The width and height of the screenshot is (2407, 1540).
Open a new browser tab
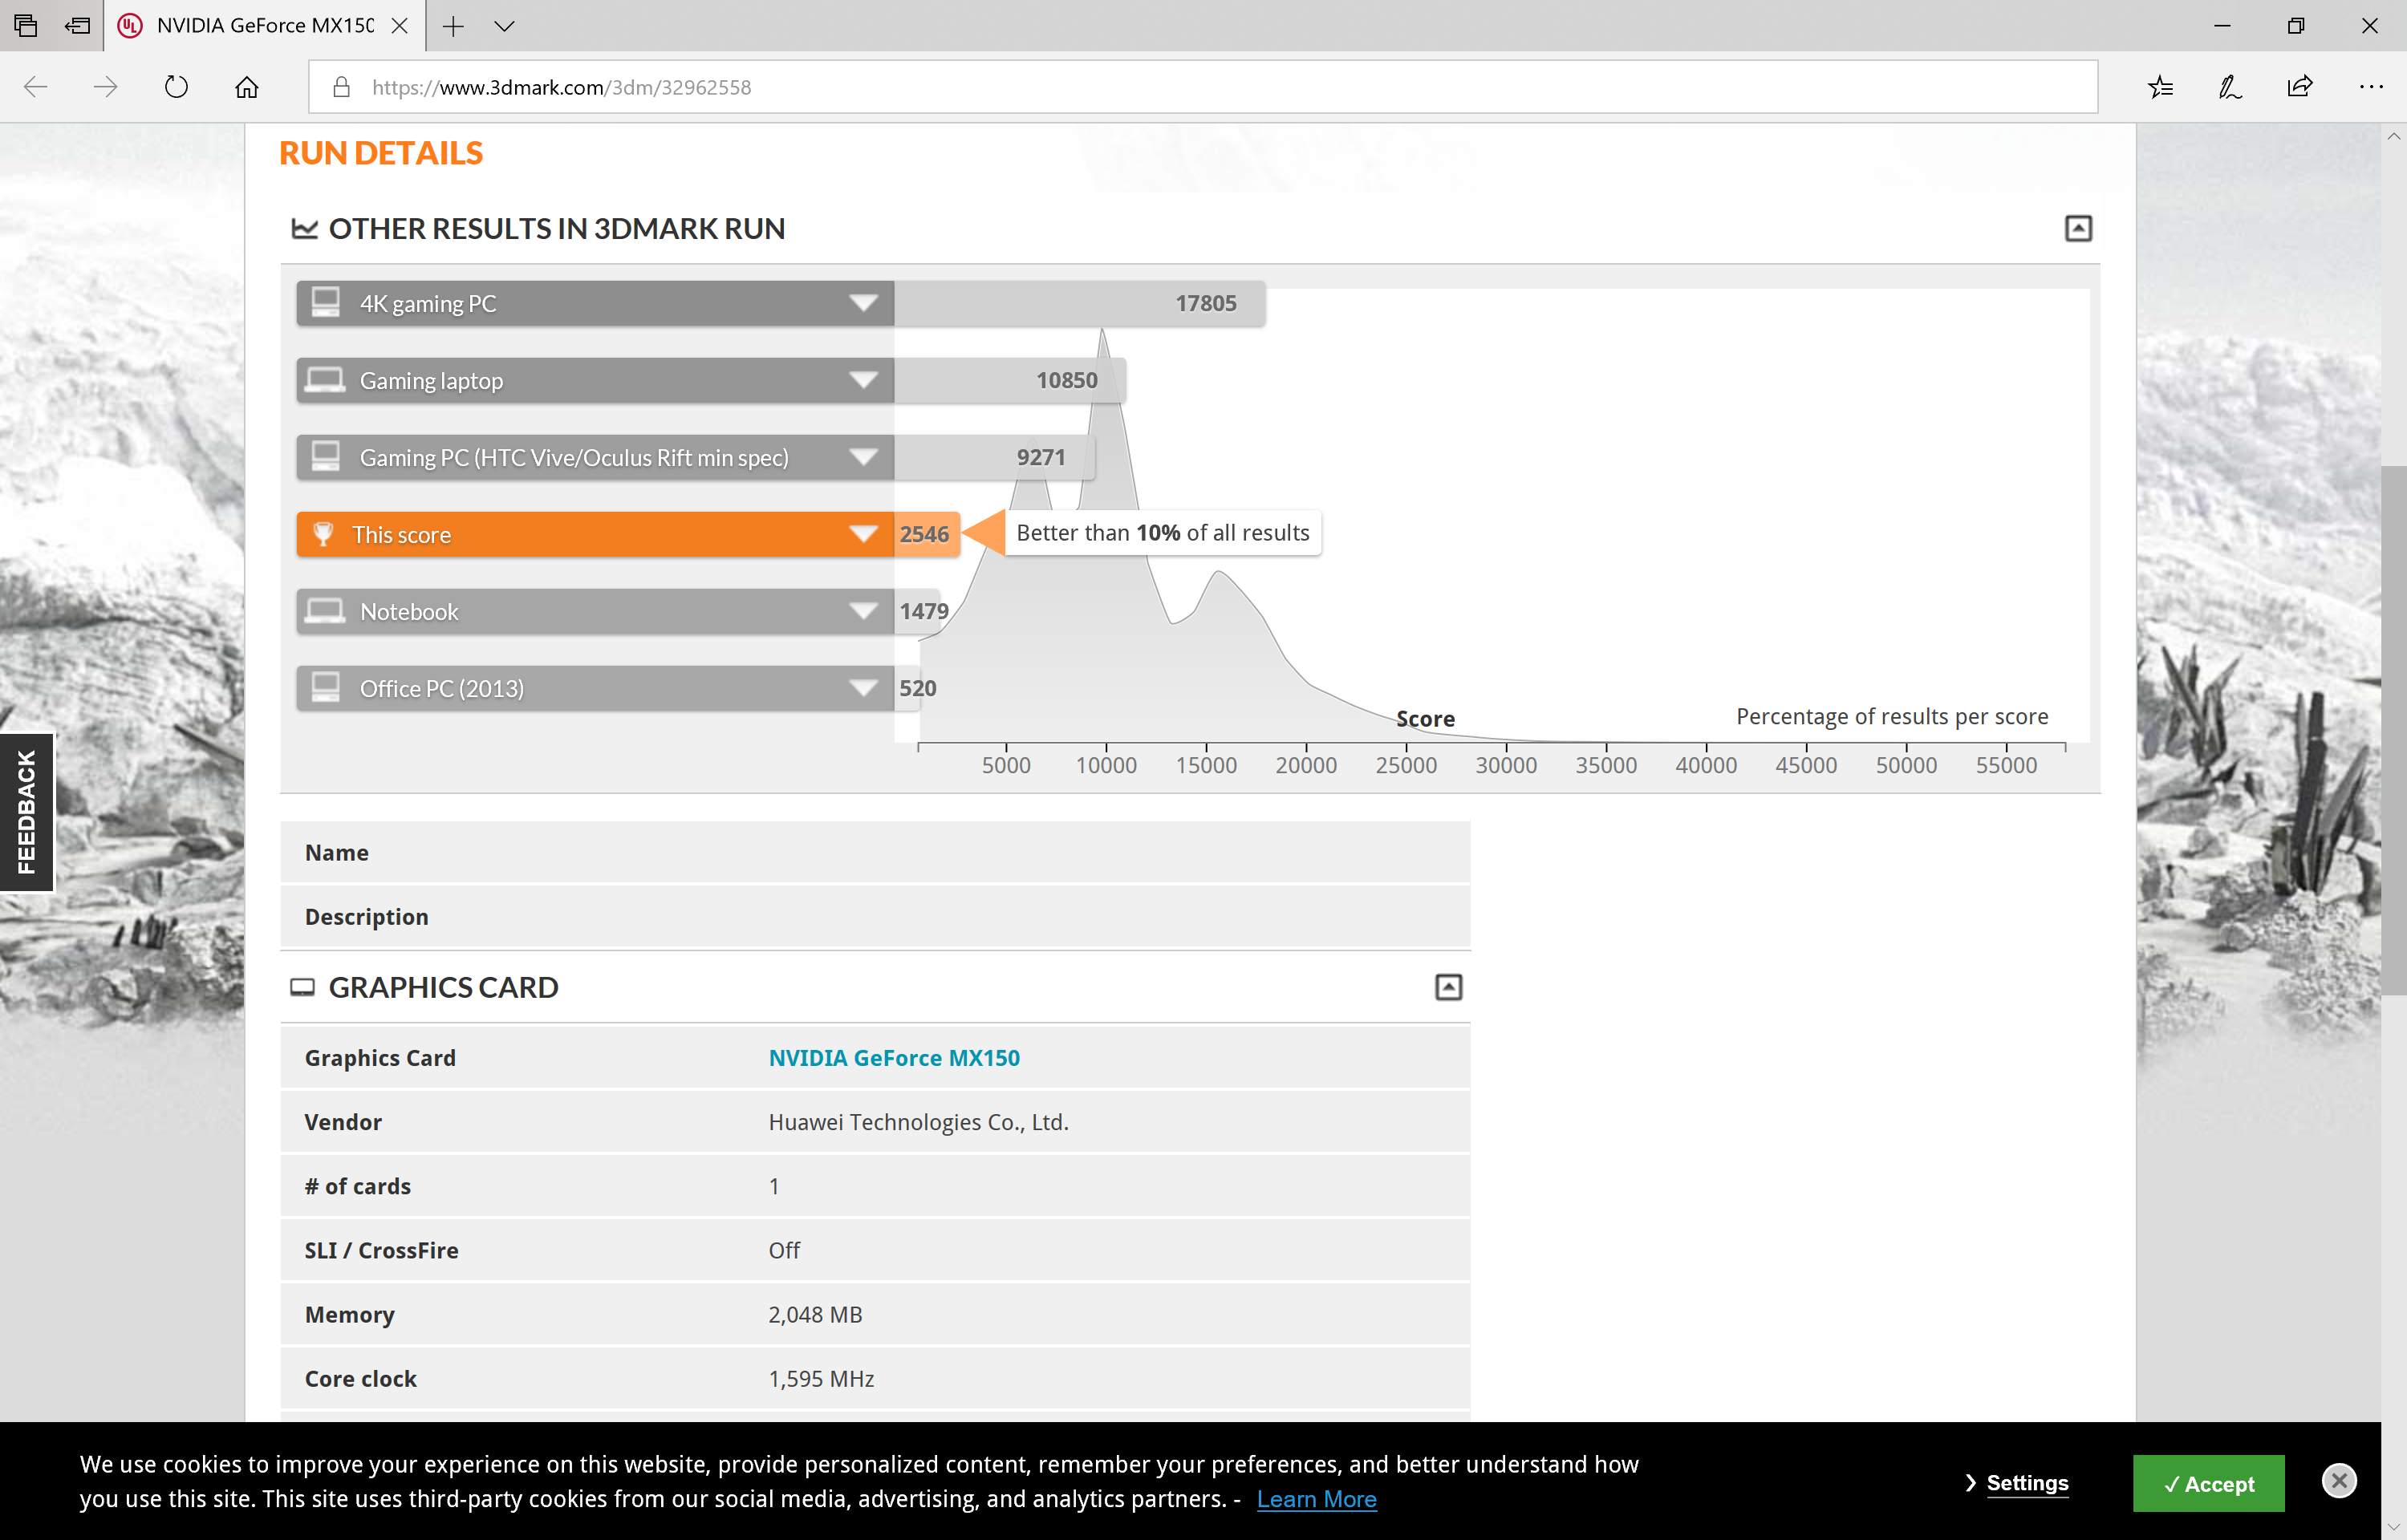click(453, 26)
